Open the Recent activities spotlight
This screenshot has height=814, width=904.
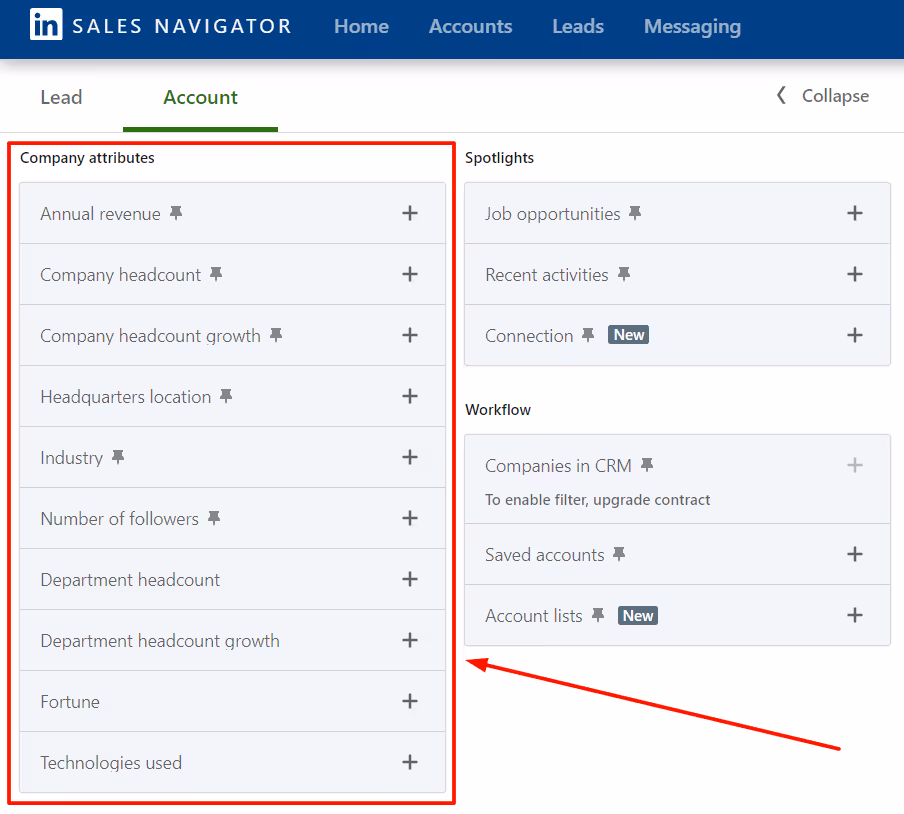[x=855, y=274]
